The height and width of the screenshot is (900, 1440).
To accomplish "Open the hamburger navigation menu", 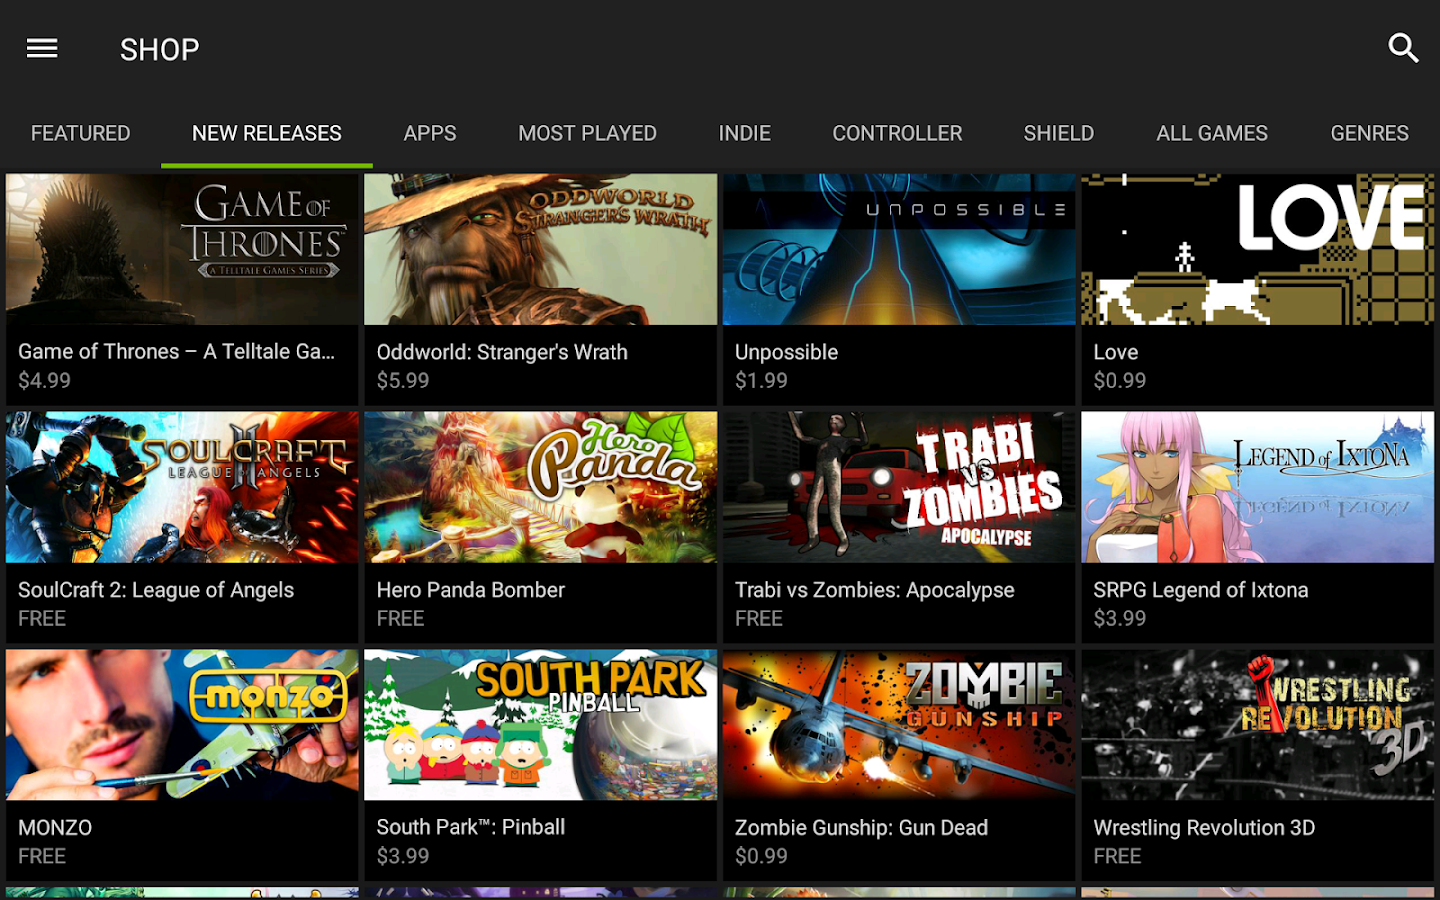I will point(42,48).
